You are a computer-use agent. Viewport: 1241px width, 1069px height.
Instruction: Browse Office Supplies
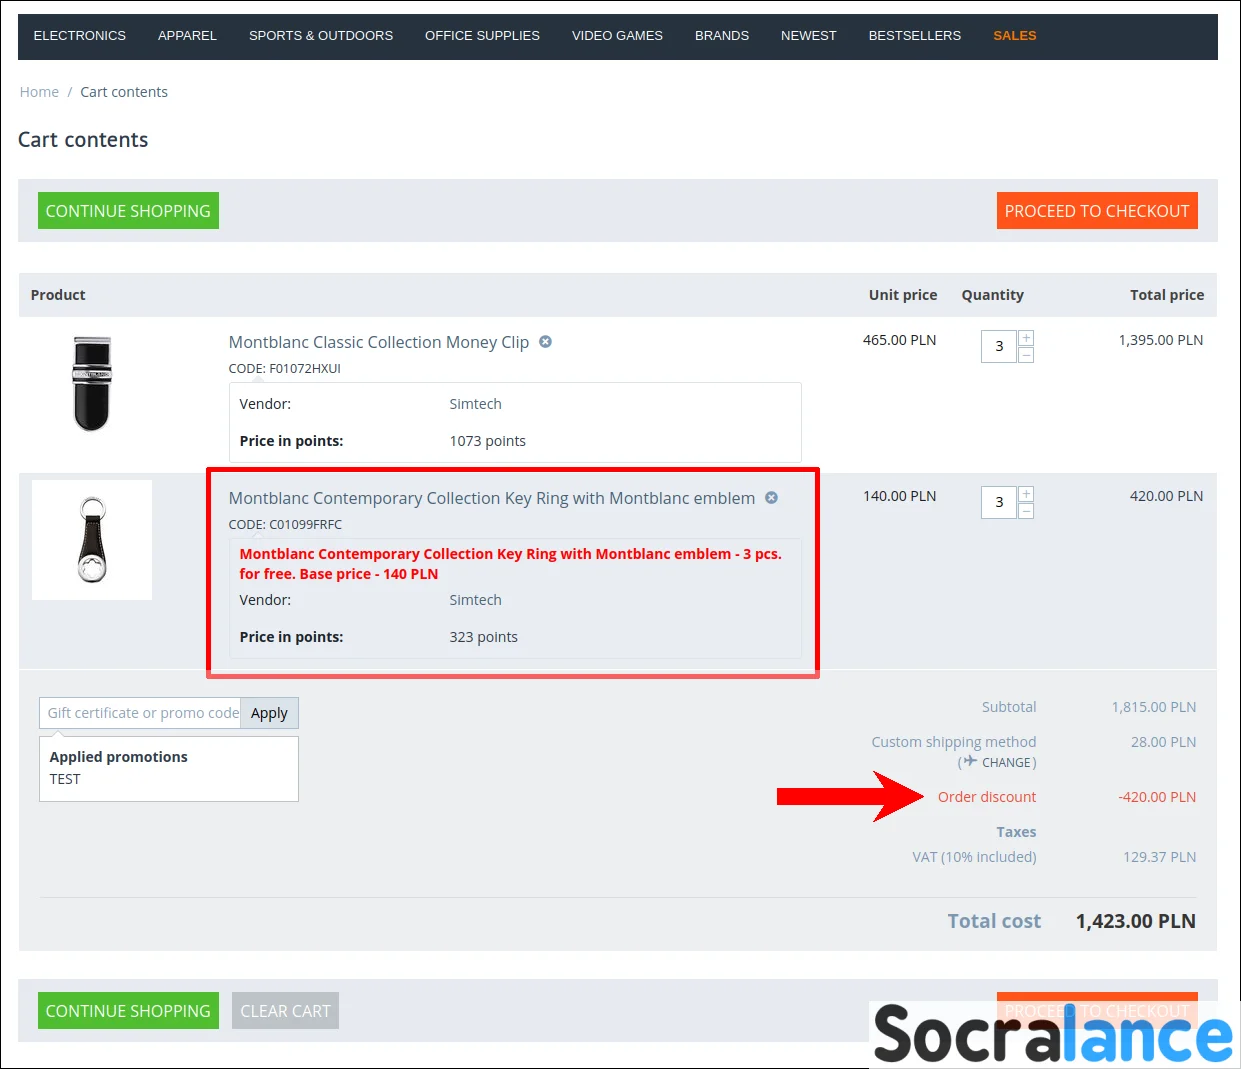[x=482, y=36]
